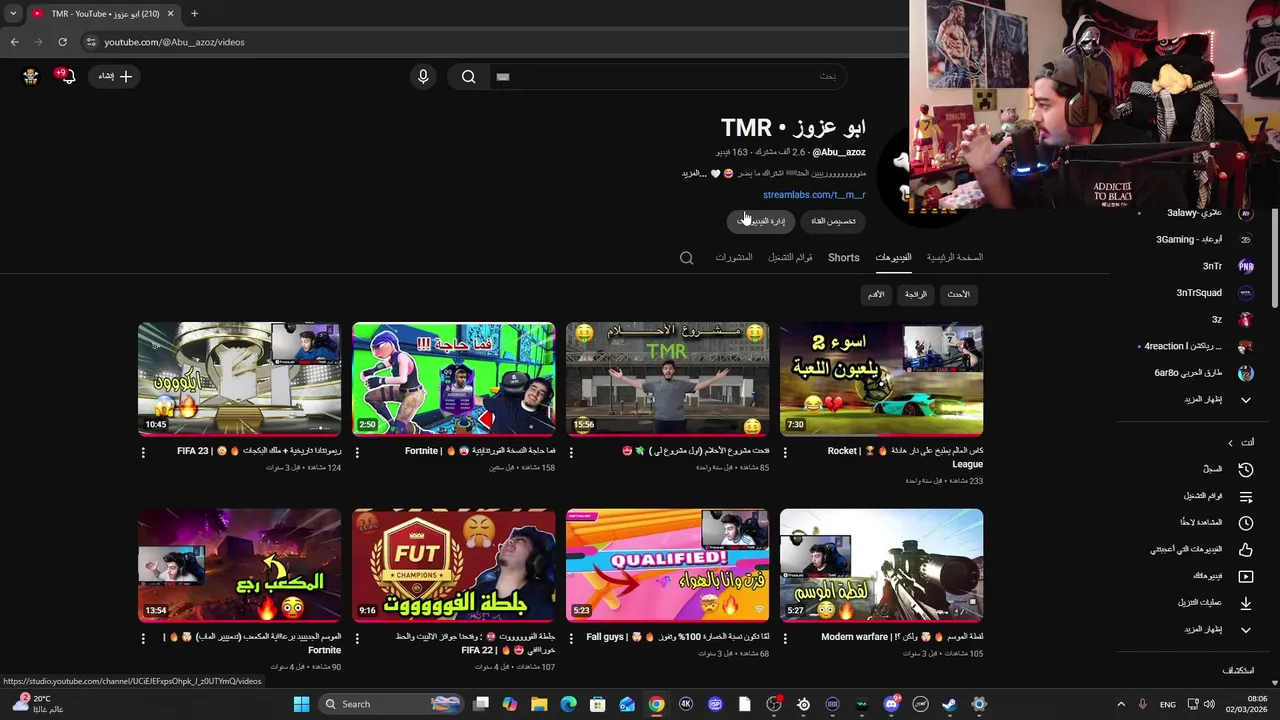The image size is (1280, 720).
Task: Click the YouTube search magnifier button
Action: pos(468,76)
